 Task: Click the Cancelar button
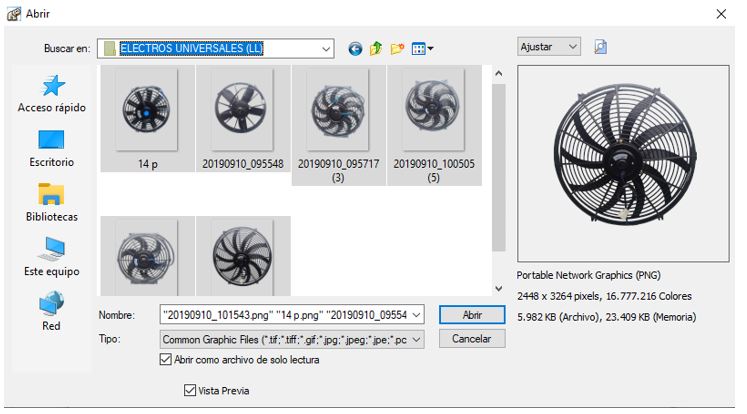coord(472,339)
